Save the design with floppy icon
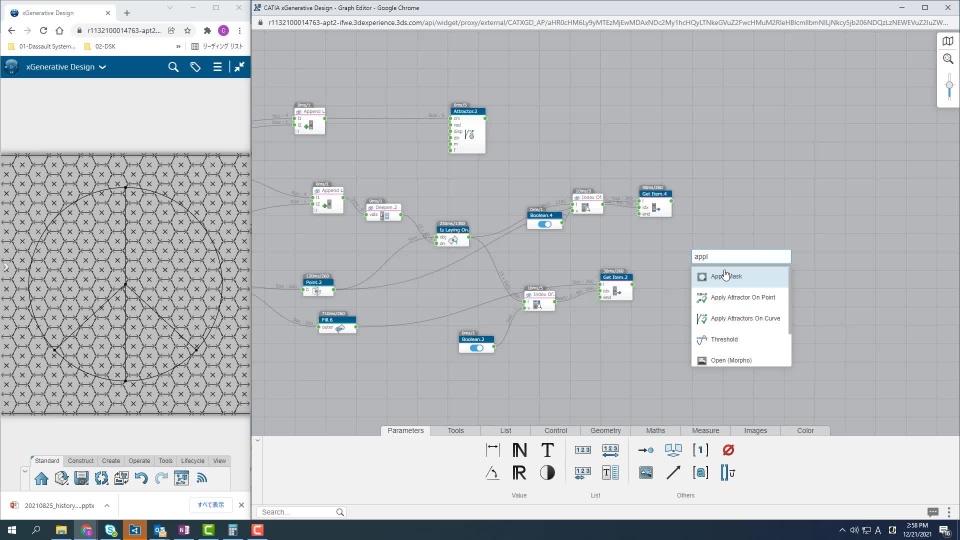 coord(81,478)
